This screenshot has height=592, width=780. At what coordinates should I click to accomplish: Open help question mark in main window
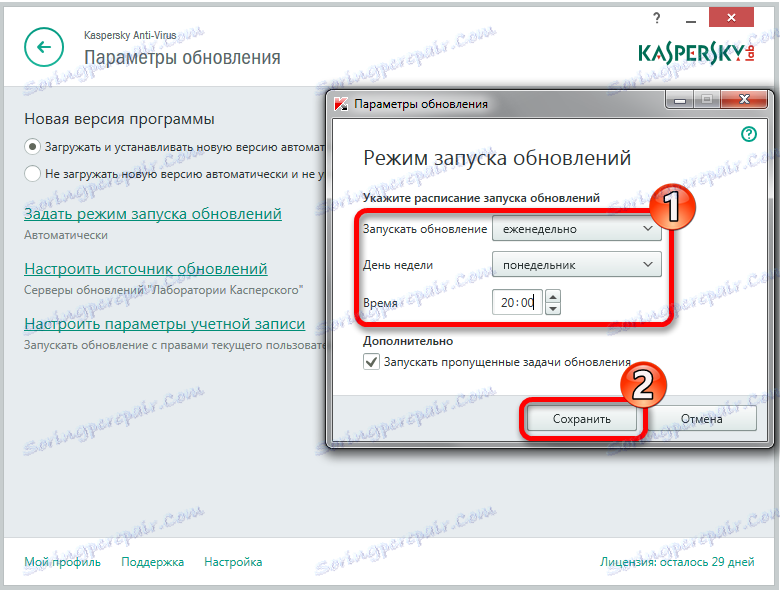click(657, 18)
